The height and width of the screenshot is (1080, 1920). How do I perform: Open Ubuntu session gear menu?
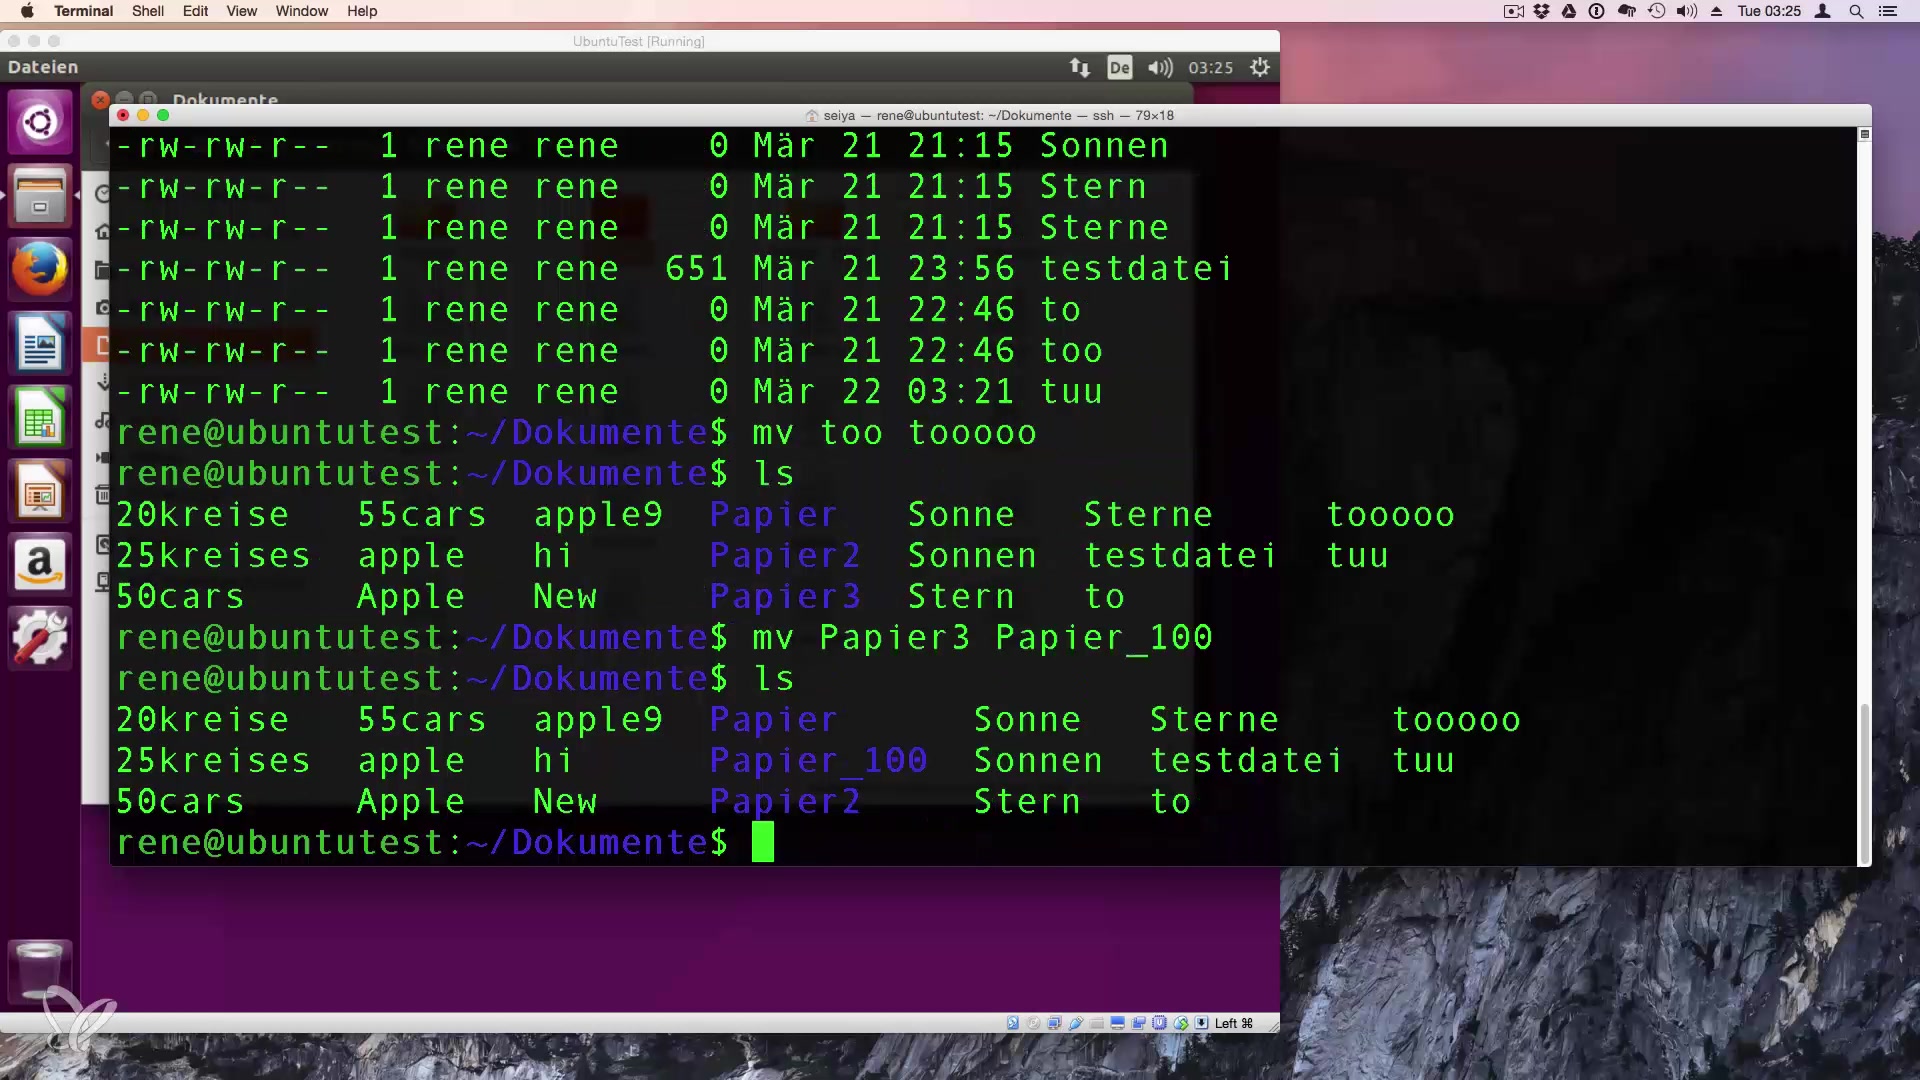coord(1260,67)
